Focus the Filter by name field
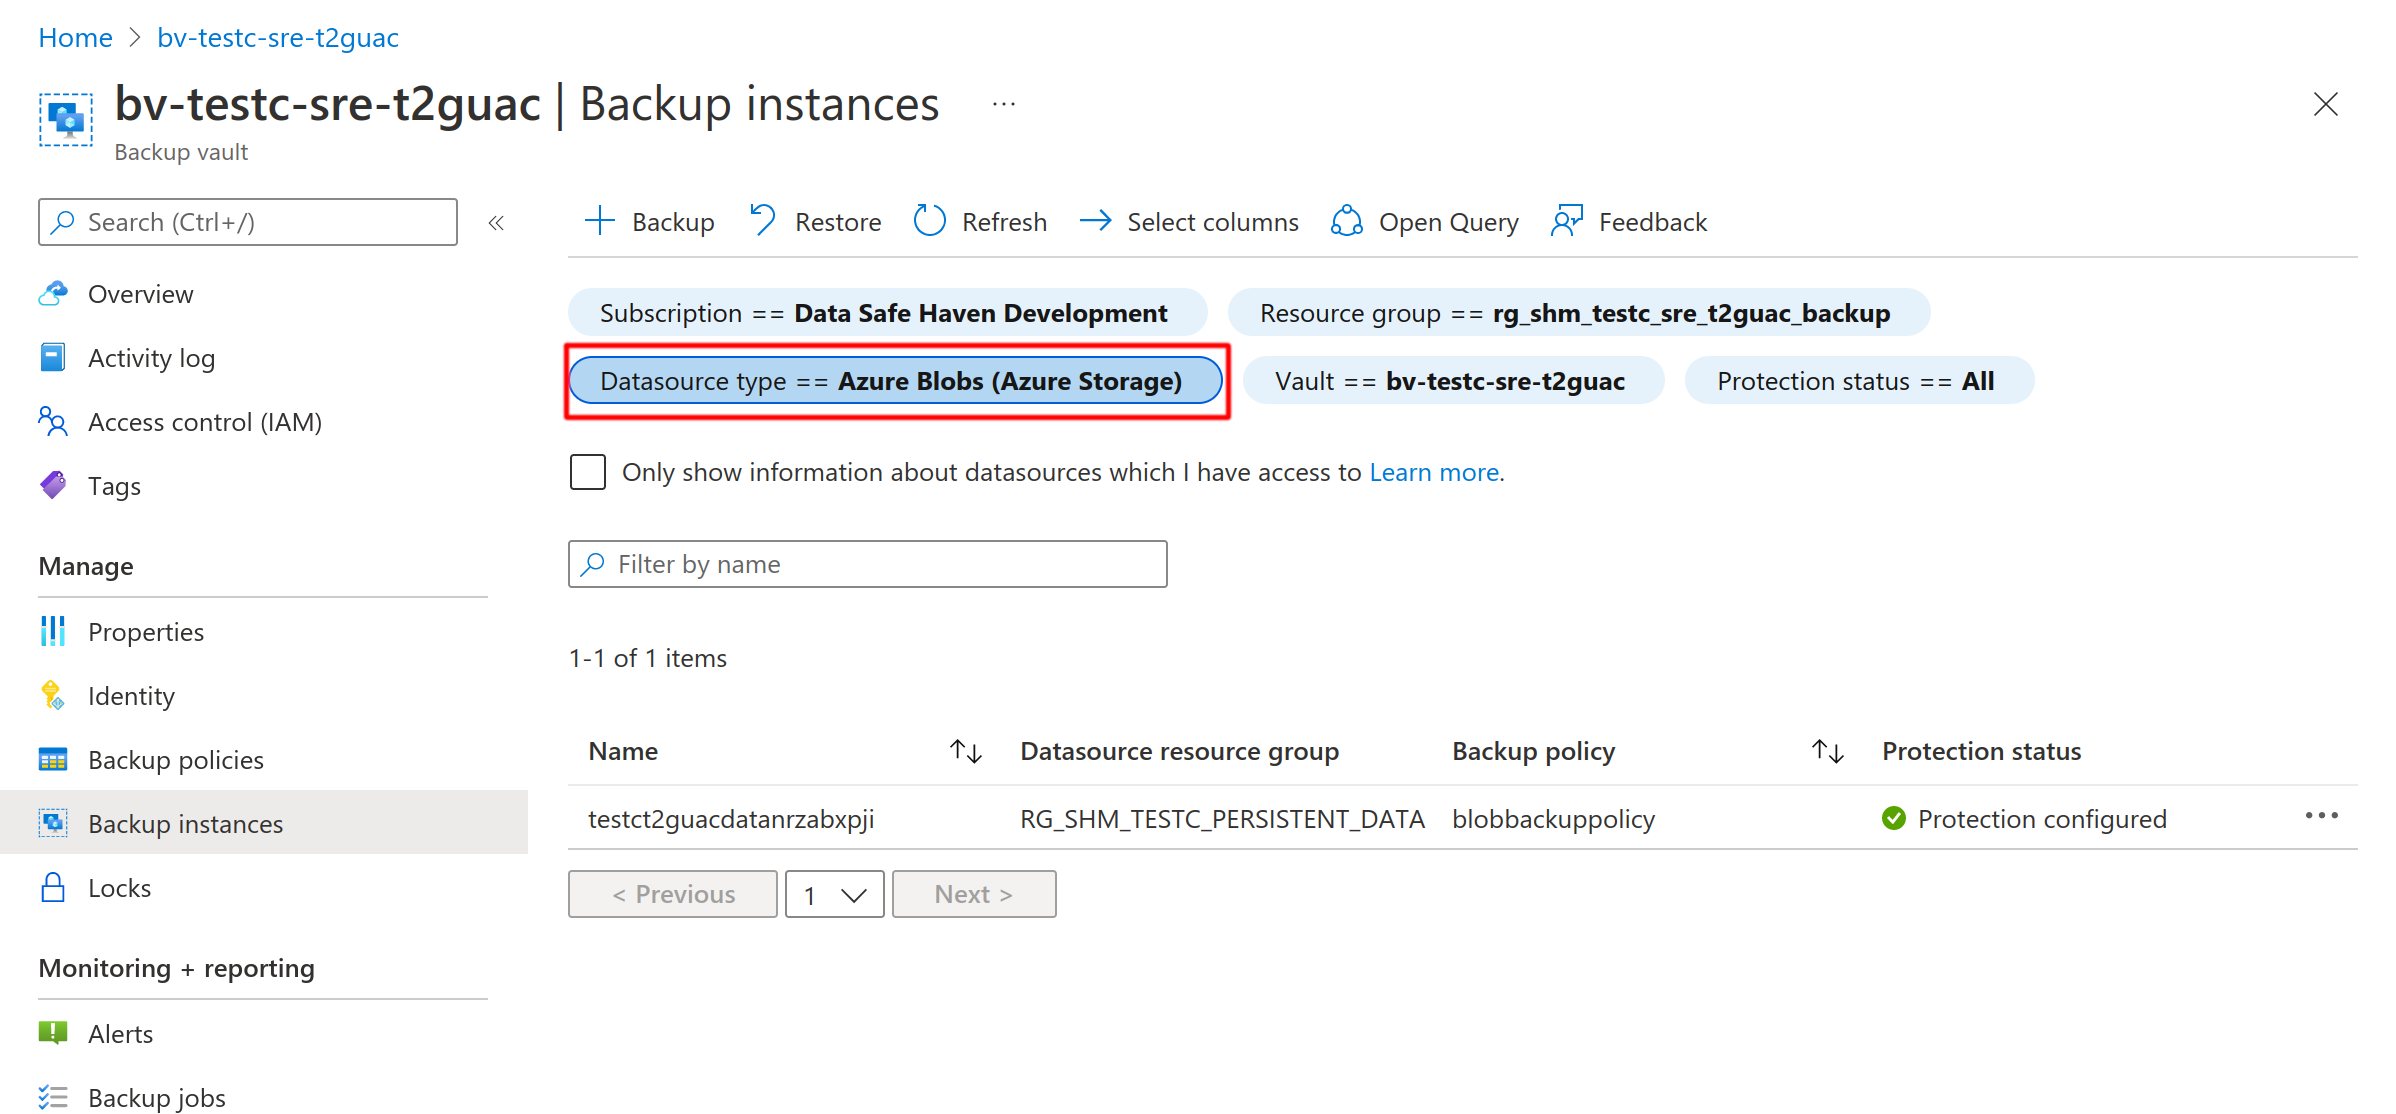This screenshot has width=2396, height=1114. tap(868, 564)
